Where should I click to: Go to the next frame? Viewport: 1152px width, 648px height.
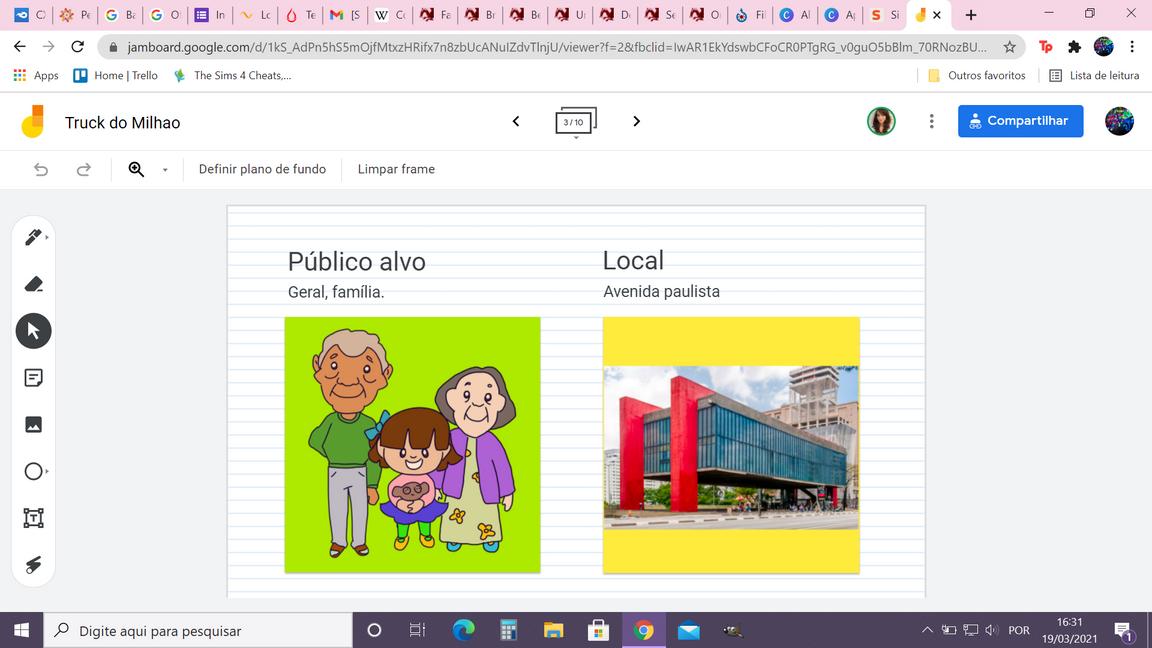(636, 121)
